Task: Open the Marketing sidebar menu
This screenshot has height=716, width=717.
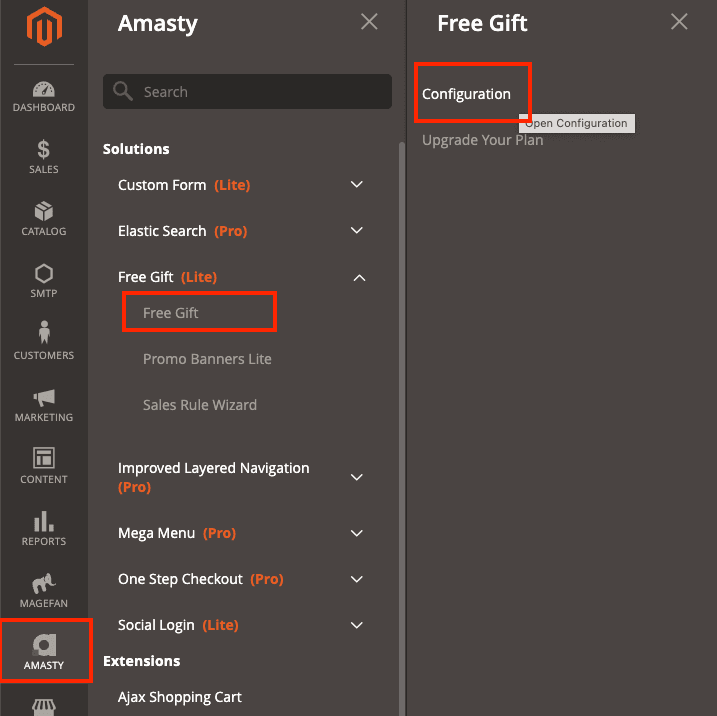Action: coord(44,405)
